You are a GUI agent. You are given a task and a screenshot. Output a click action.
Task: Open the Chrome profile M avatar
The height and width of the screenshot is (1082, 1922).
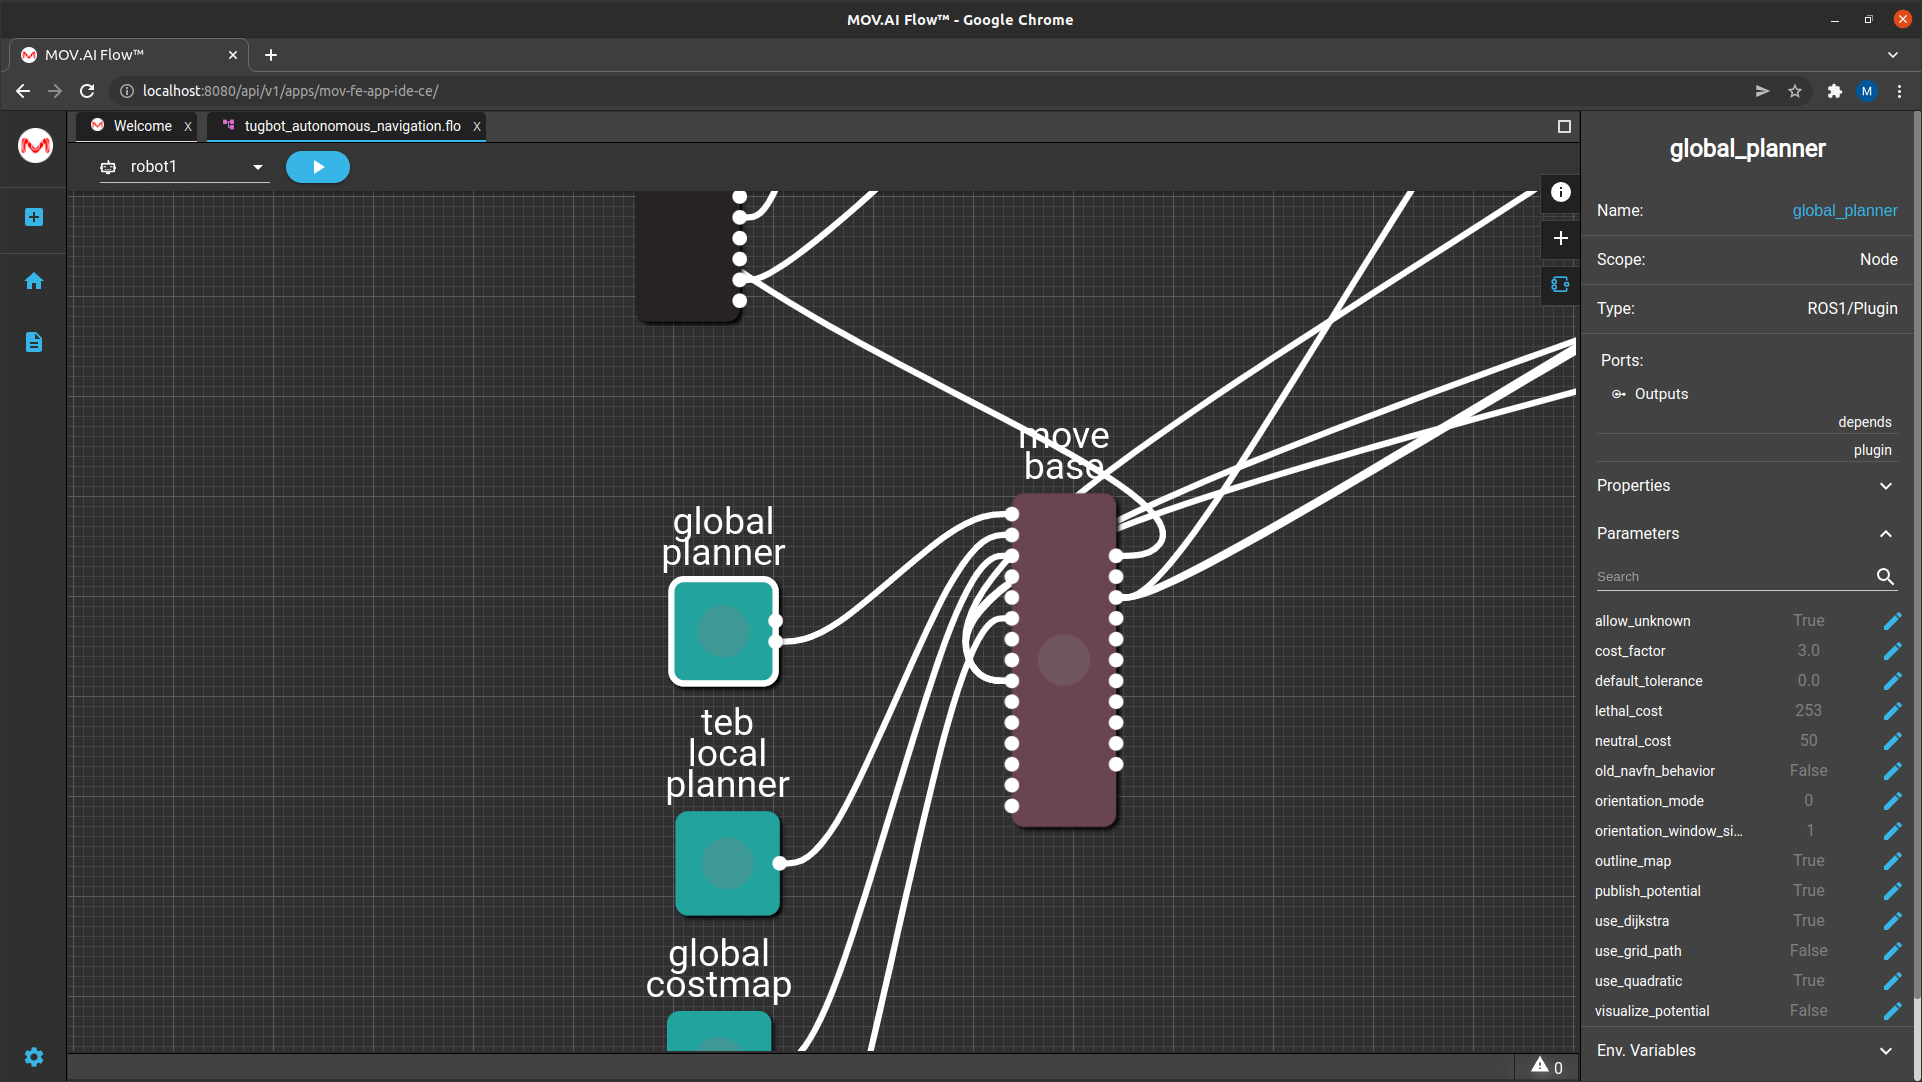(1867, 91)
